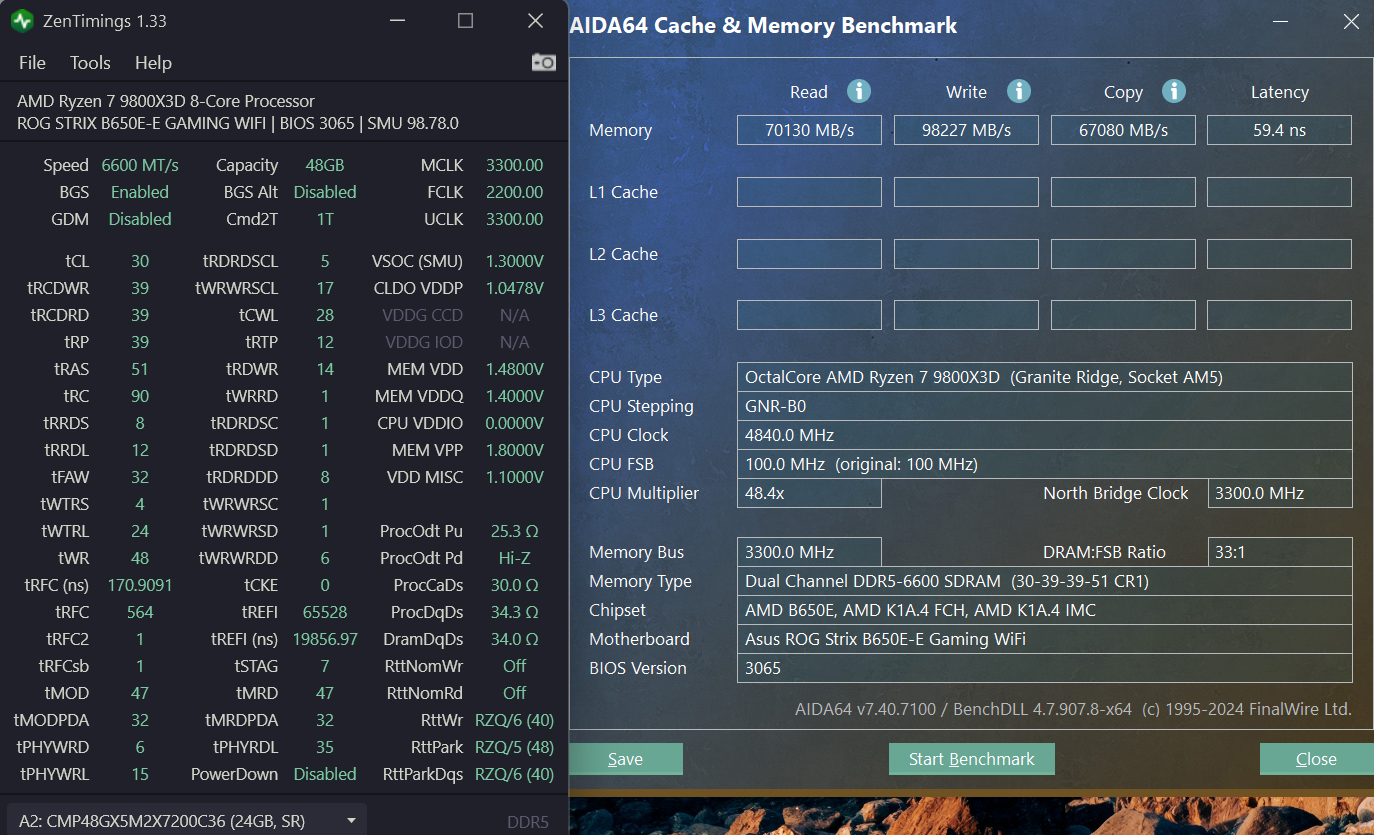Viewport: 1374px width, 835px height.
Task: Click the Memory Copy 67080 MB/s field
Action: (x=1123, y=130)
